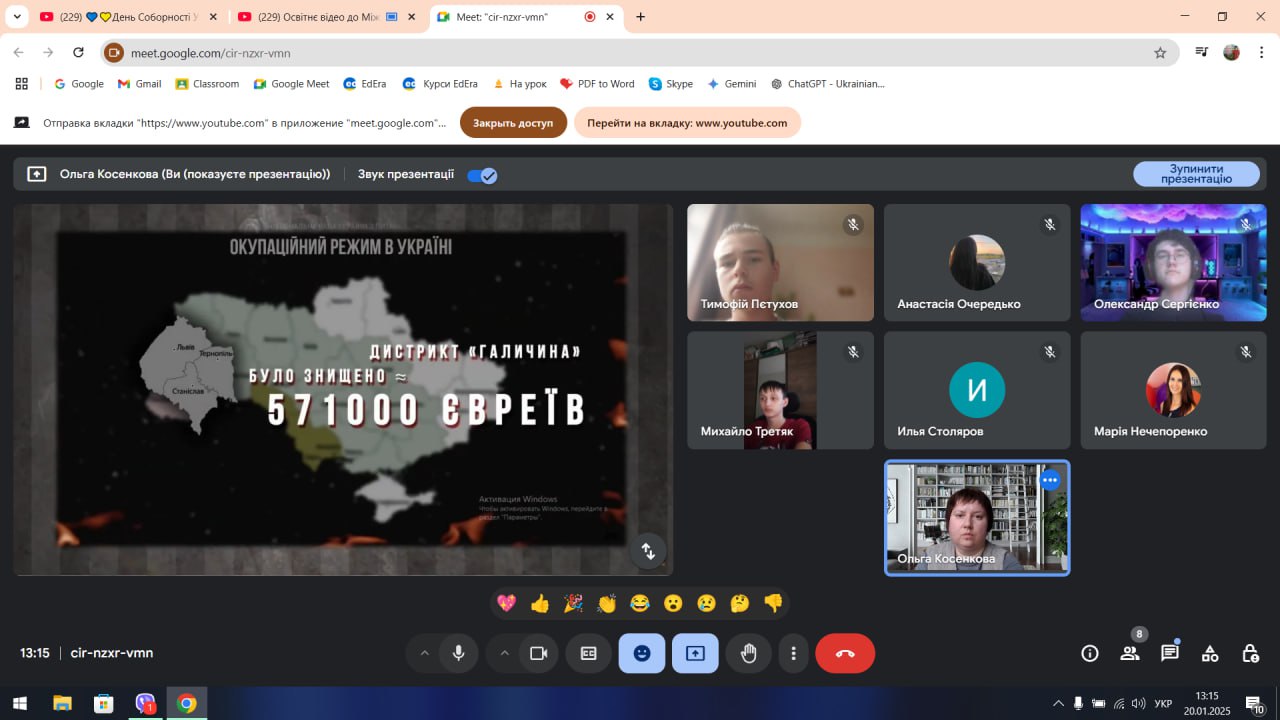Expand video settings arrow beside camera
Screen dimensions: 1280x720
click(504, 653)
